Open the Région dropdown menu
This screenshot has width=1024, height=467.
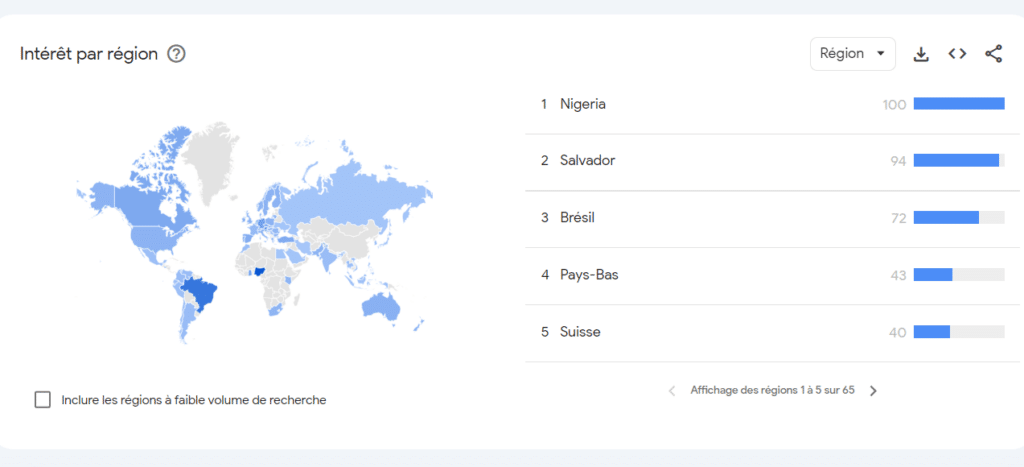(x=852, y=54)
